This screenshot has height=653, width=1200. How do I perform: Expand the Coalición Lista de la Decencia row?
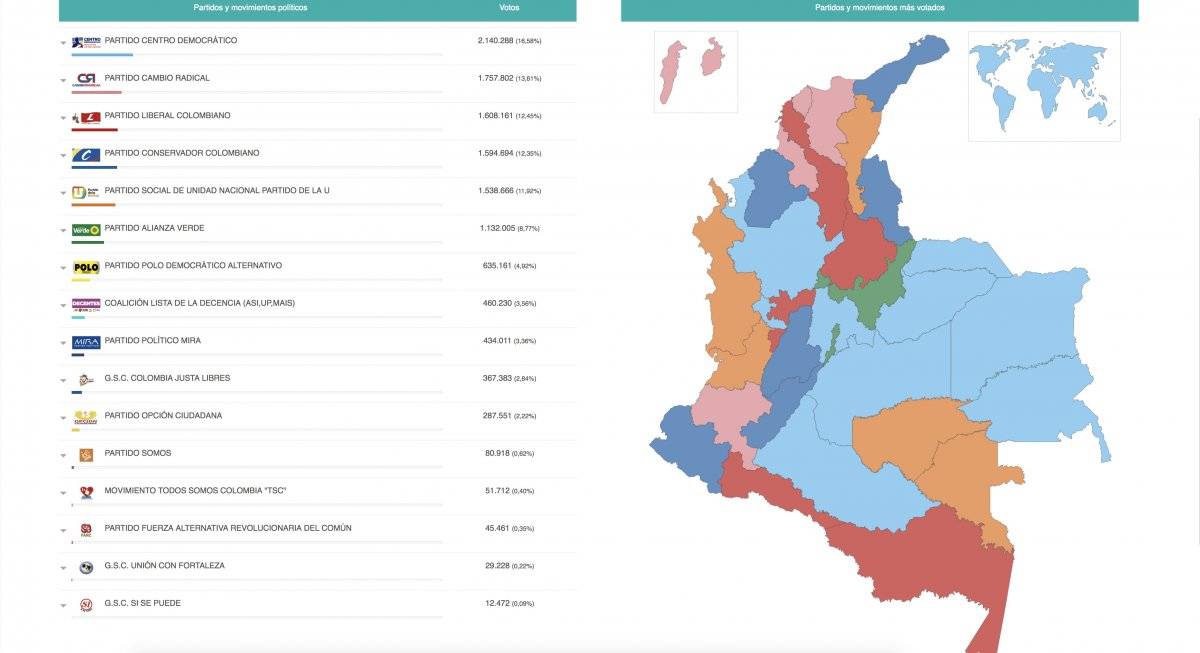click(x=63, y=305)
